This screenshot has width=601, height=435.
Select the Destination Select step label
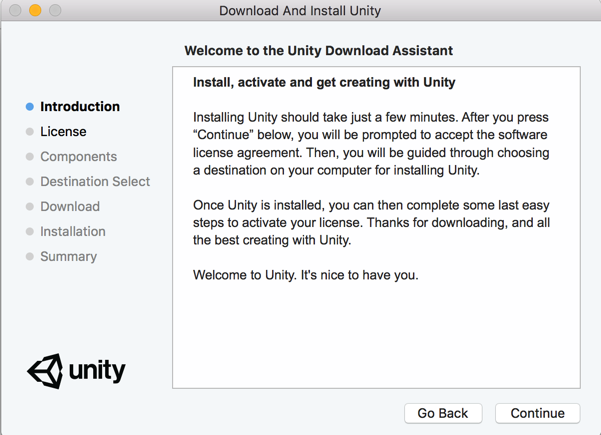tap(95, 182)
